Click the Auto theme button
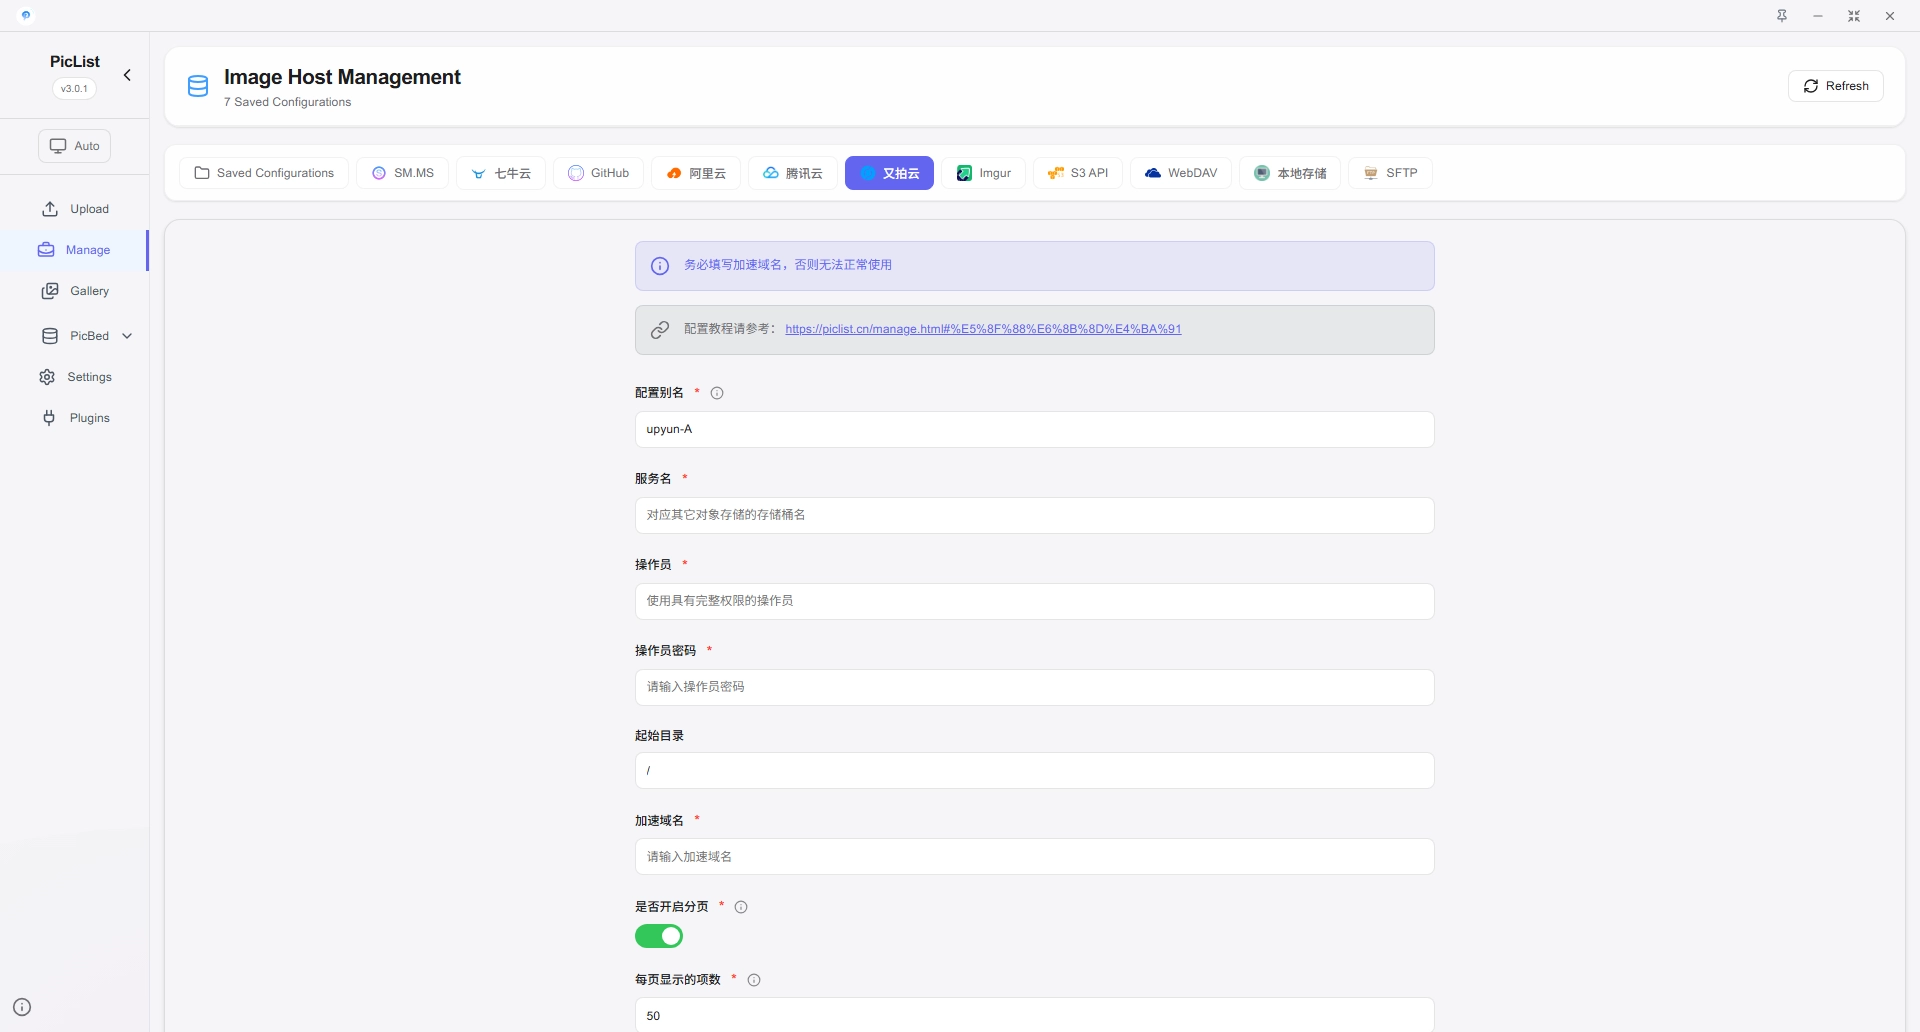 click(75, 146)
